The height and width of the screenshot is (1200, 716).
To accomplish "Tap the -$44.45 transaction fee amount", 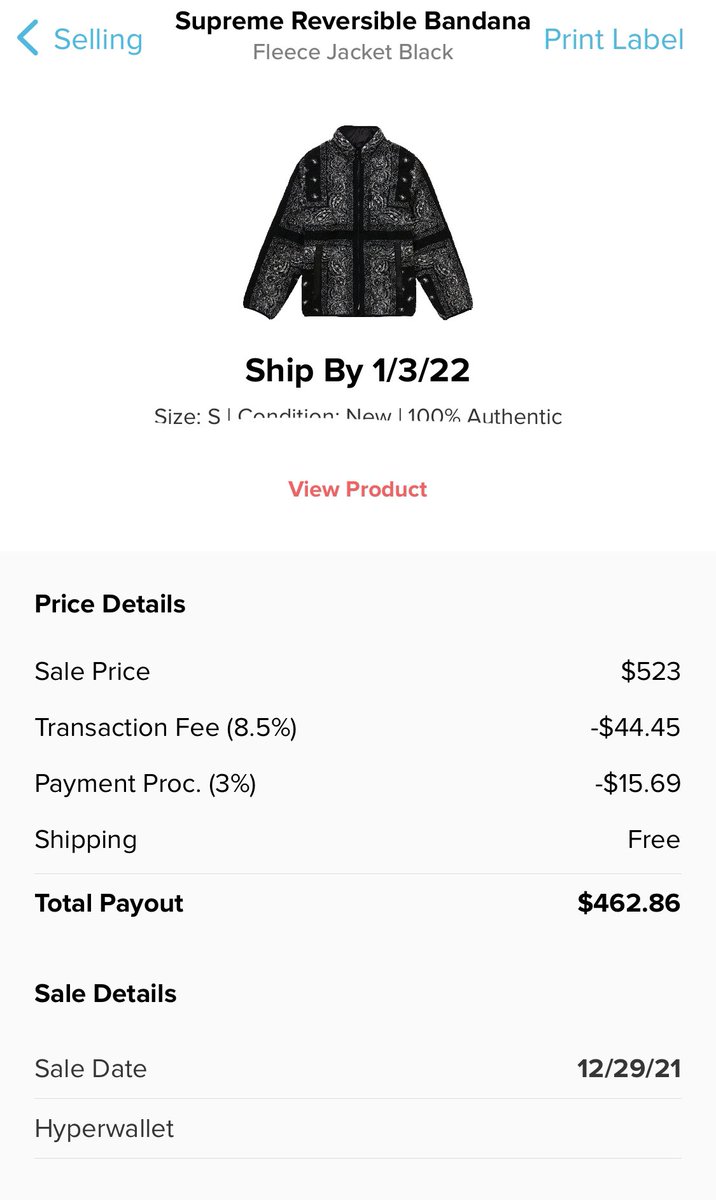I will tap(635, 727).
